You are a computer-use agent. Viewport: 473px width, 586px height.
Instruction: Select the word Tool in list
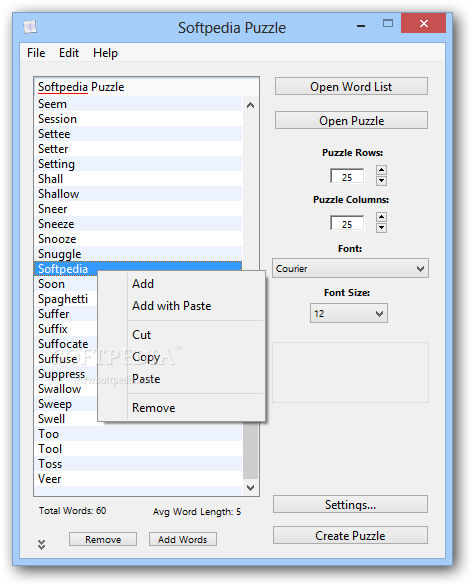[x=138, y=448]
